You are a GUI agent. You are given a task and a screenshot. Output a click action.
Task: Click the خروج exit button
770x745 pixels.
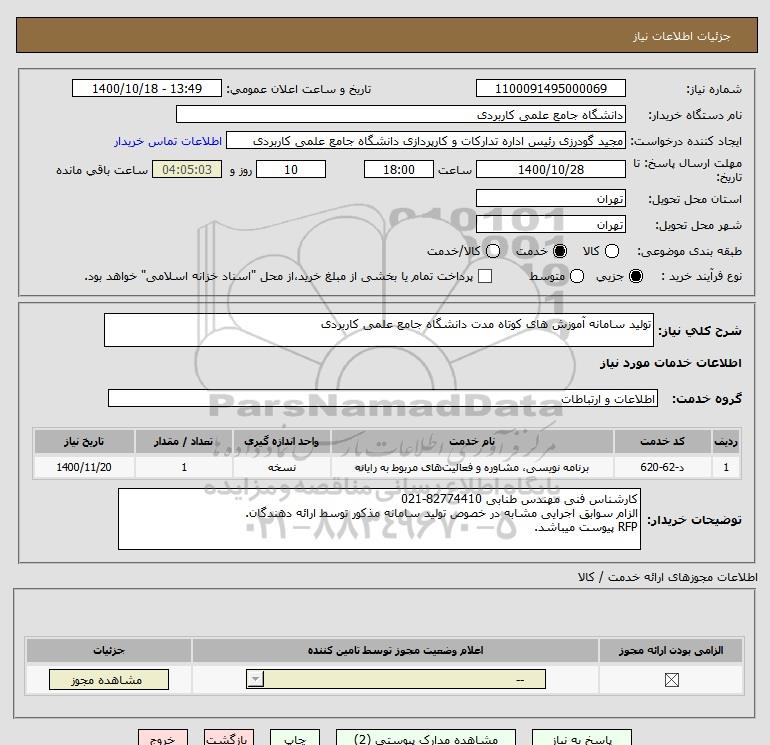tap(163, 738)
